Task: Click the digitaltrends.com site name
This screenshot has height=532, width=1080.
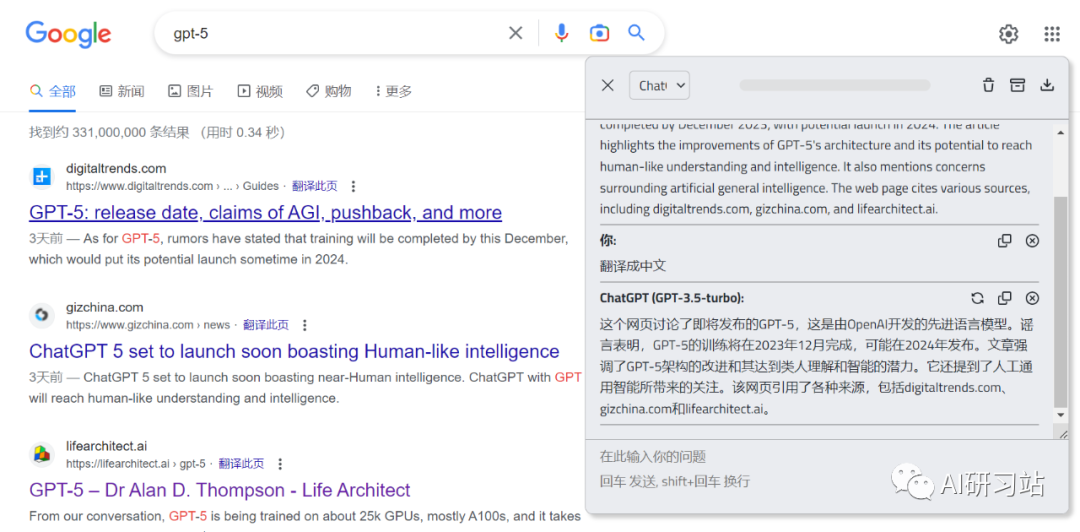Action: point(116,169)
